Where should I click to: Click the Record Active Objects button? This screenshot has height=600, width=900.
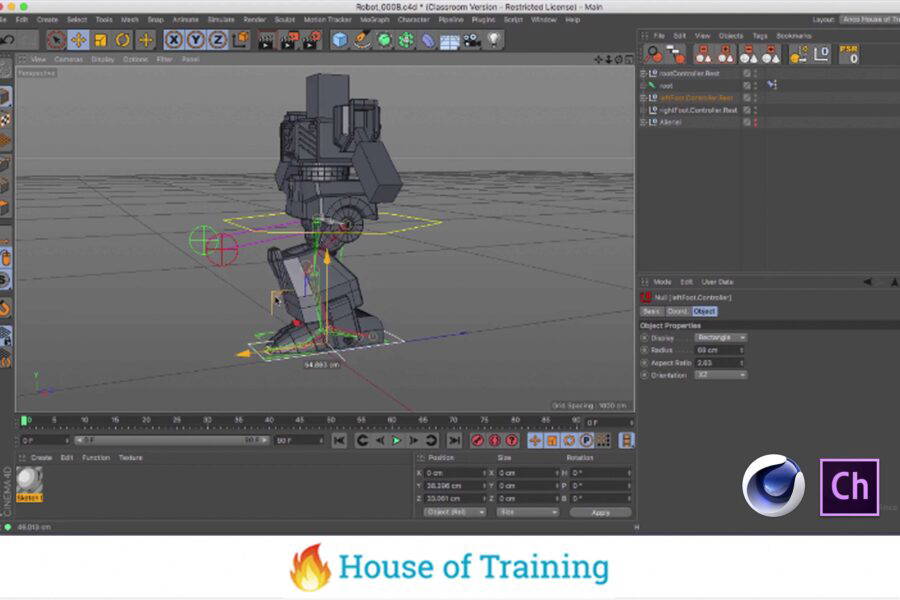[477, 440]
